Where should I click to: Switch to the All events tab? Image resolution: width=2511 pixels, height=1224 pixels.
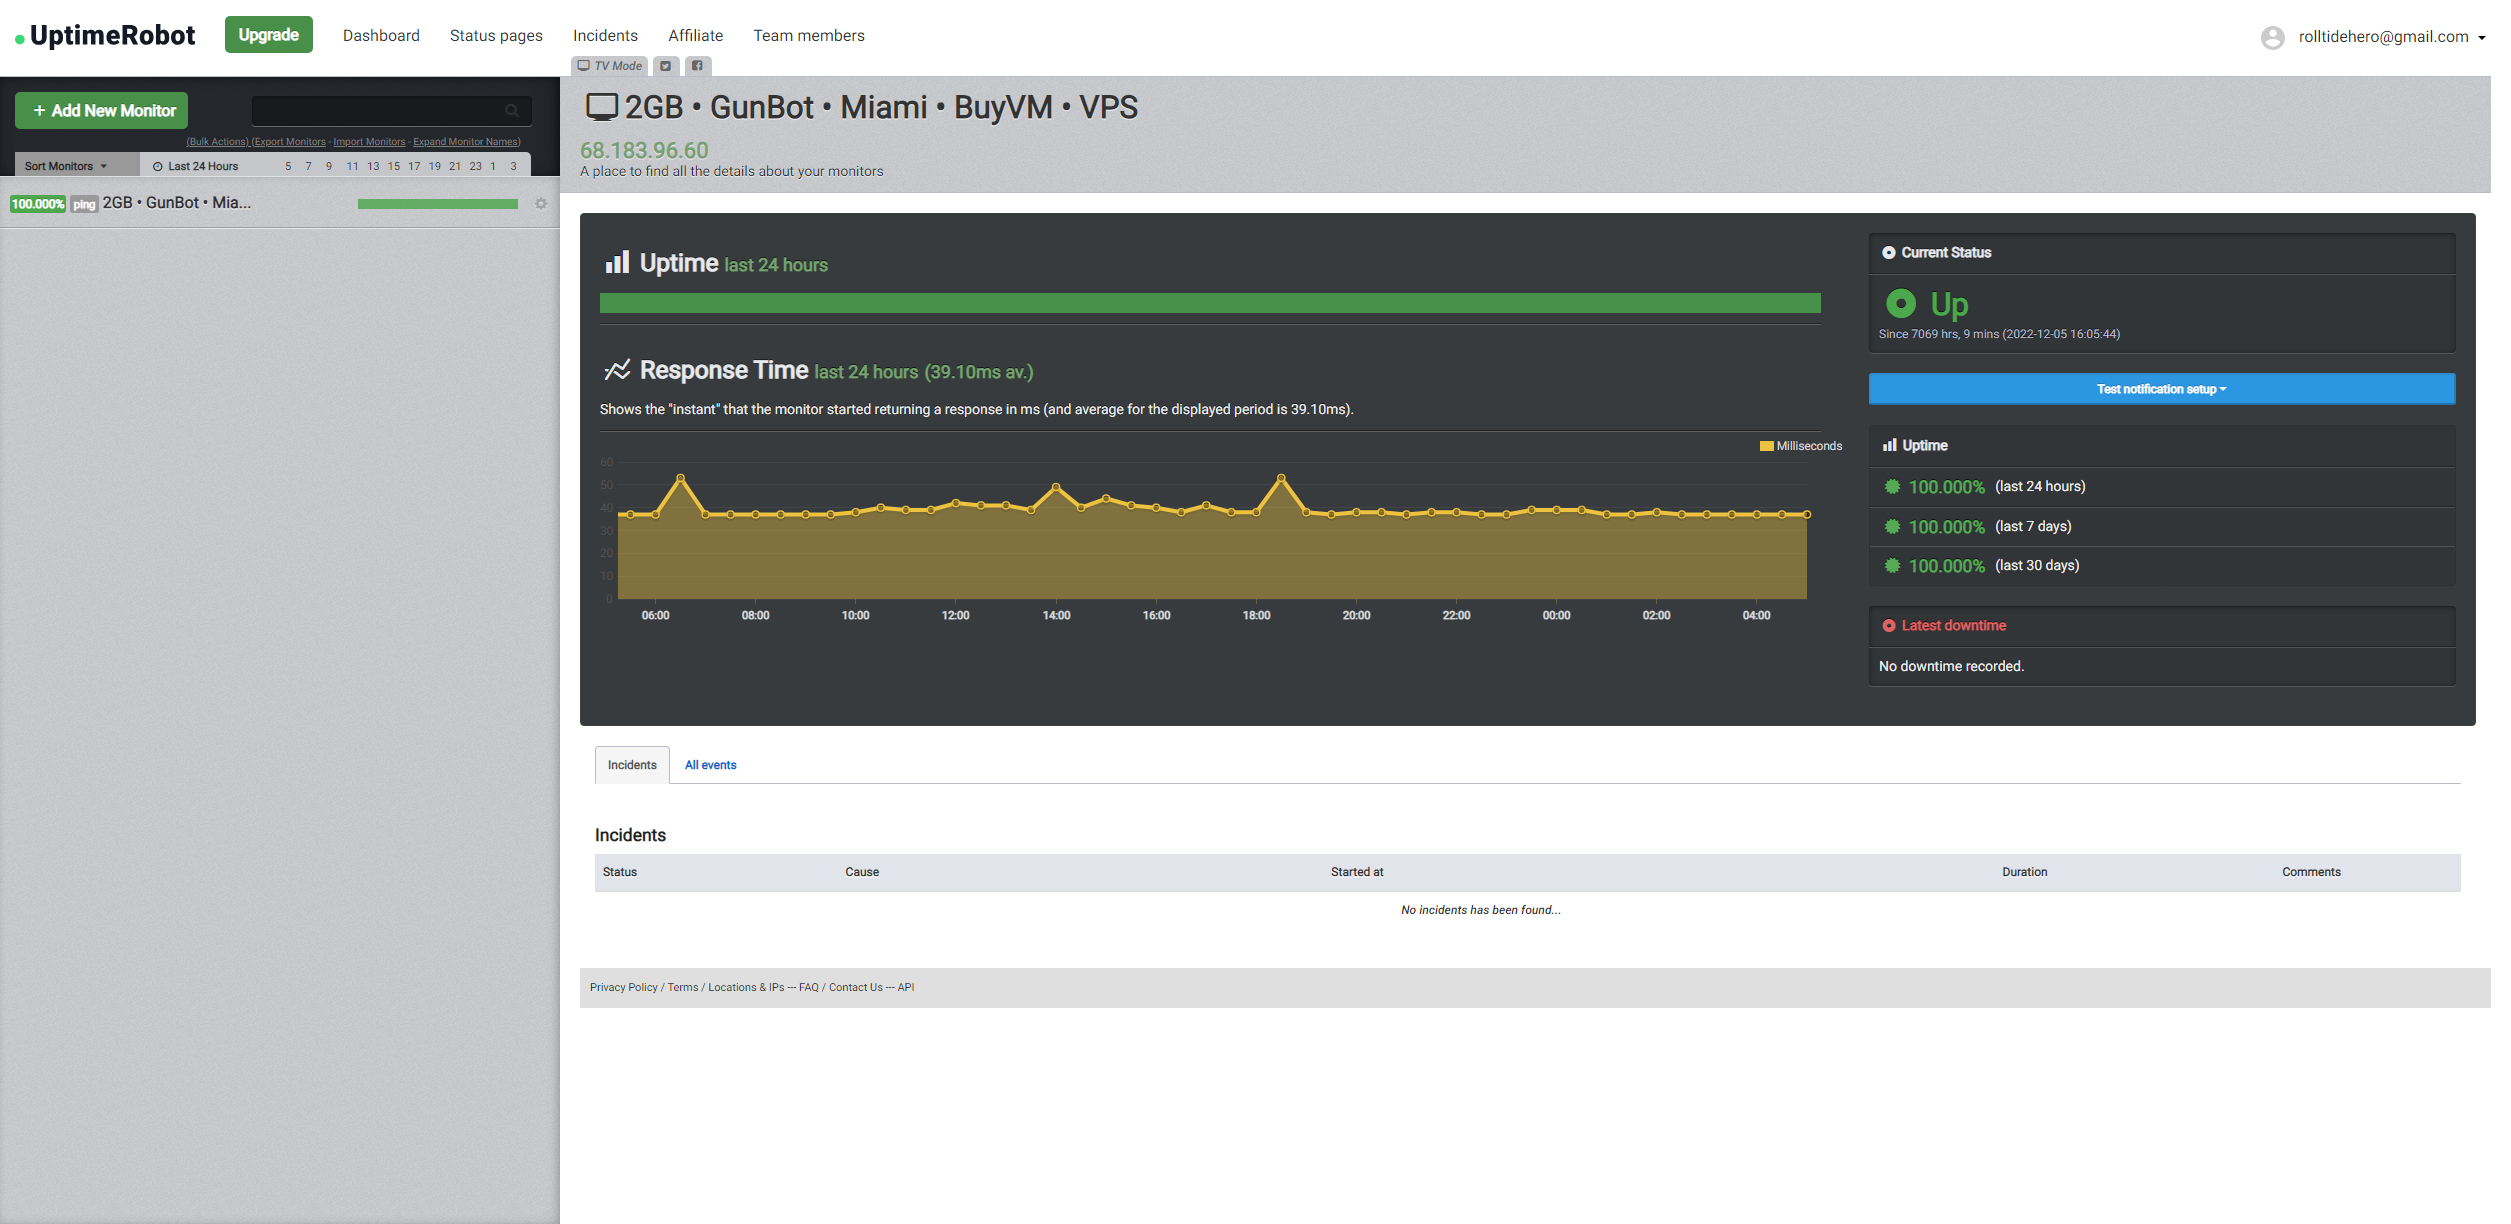(710, 765)
